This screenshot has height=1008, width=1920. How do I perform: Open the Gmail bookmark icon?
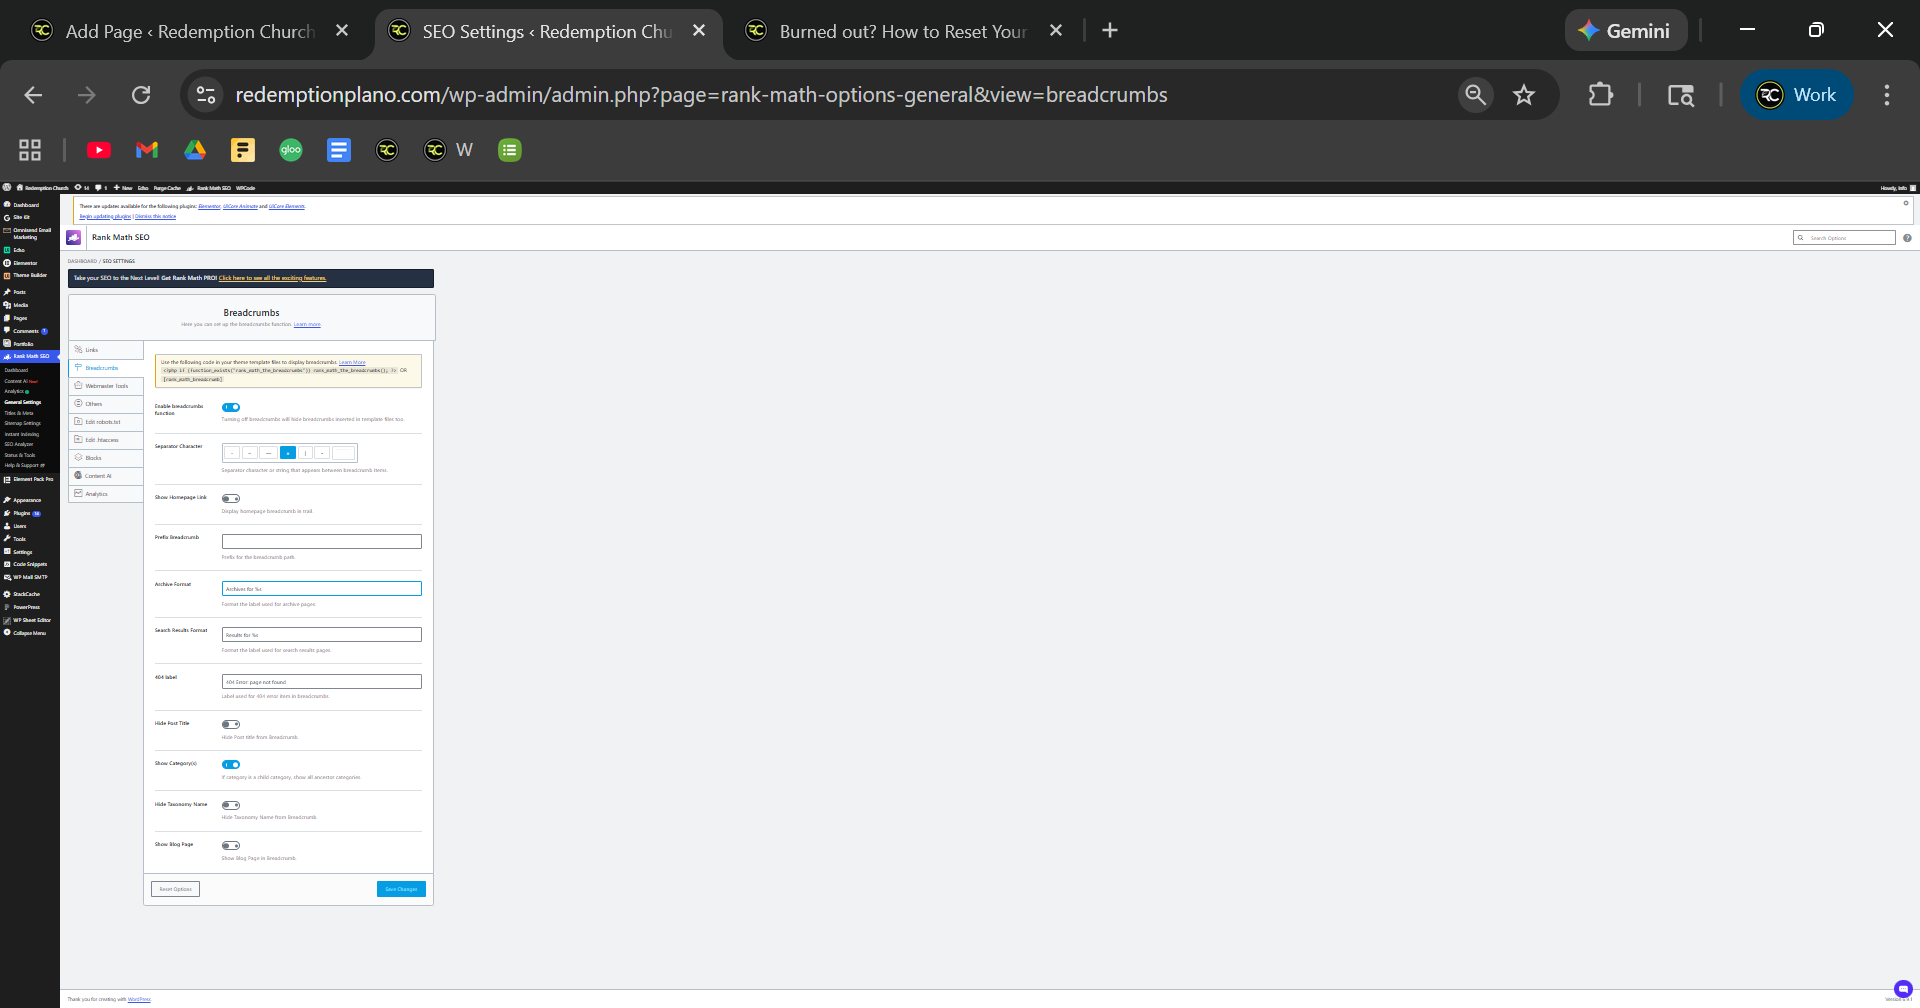tap(147, 150)
